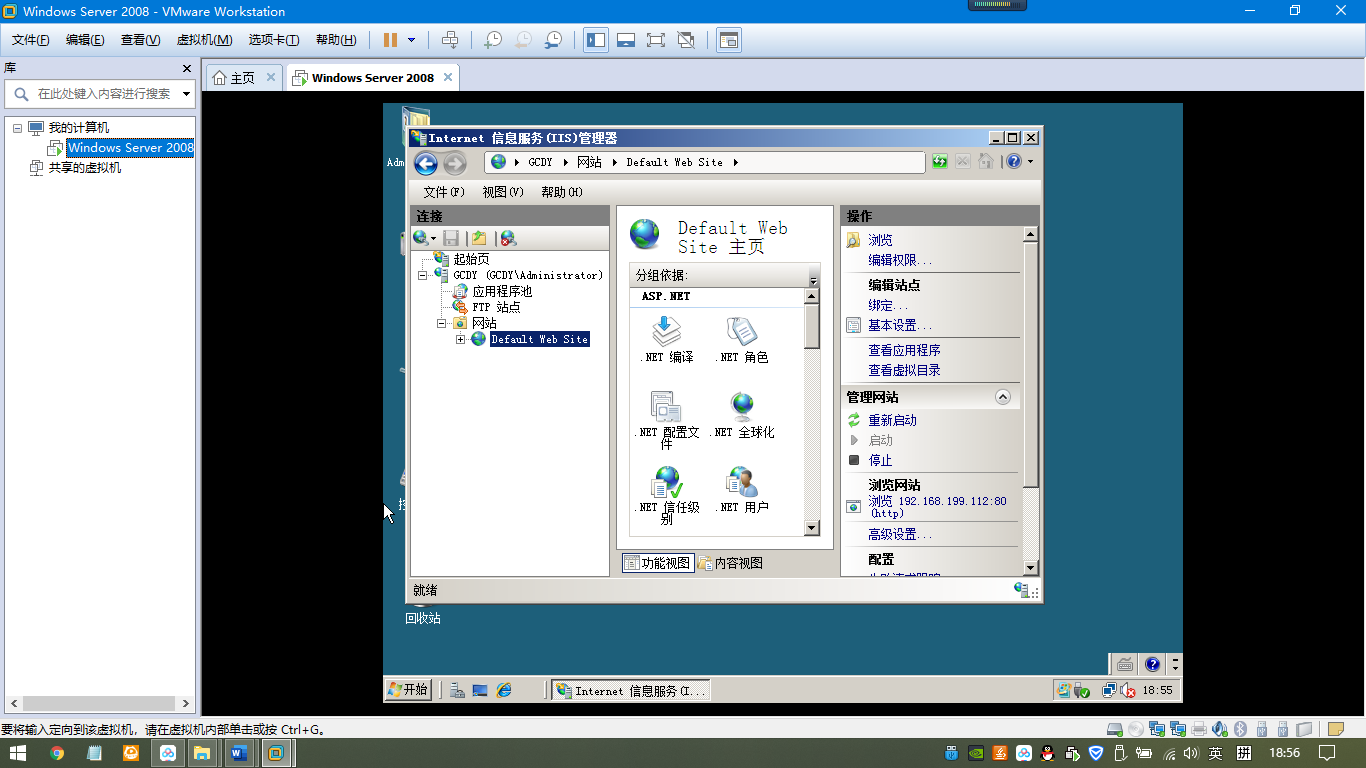Collapse the GCDY server tree node
This screenshot has width=1366, height=768.
click(x=422, y=275)
